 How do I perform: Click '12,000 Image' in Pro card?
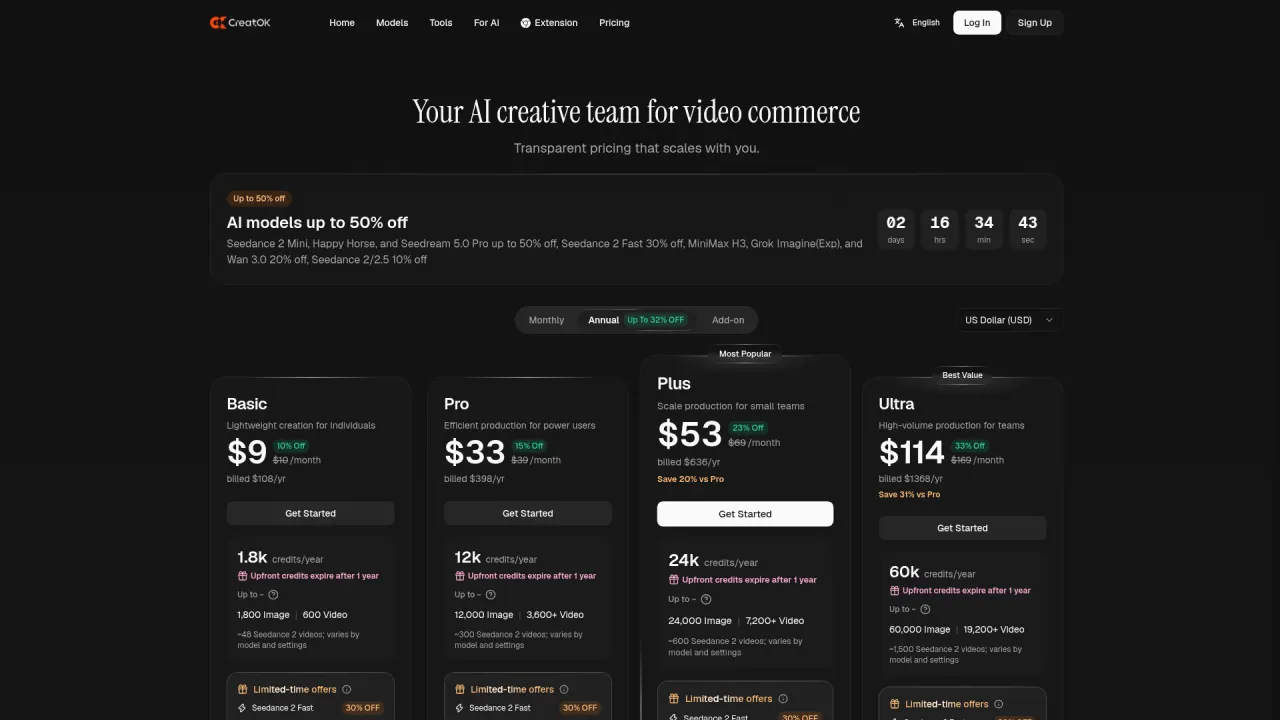[x=484, y=615]
